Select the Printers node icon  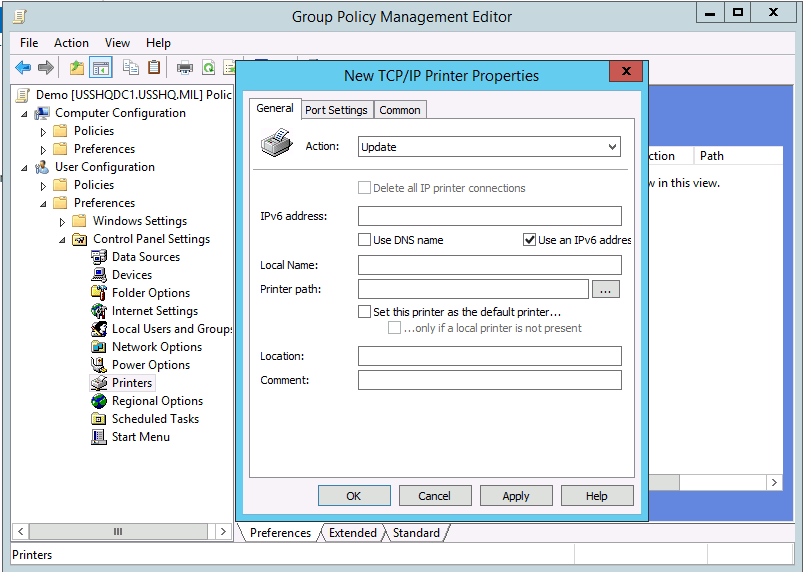click(x=99, y=383)
